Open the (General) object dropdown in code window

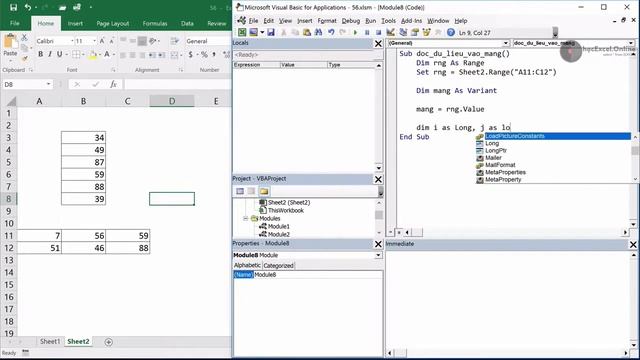point(506,43)
